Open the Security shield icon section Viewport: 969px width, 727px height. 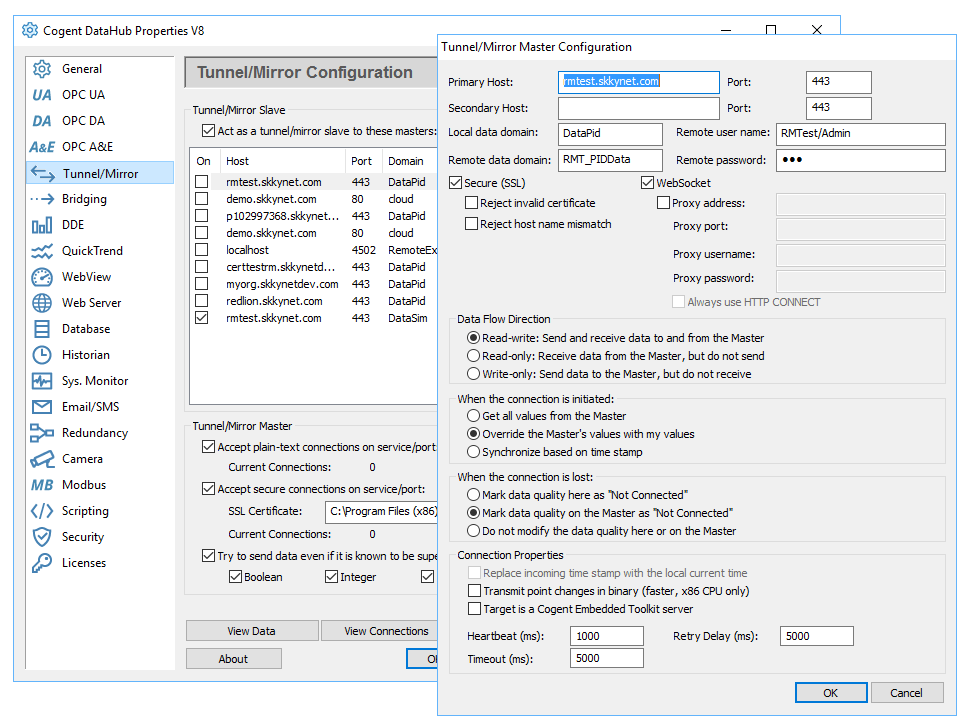42,537
